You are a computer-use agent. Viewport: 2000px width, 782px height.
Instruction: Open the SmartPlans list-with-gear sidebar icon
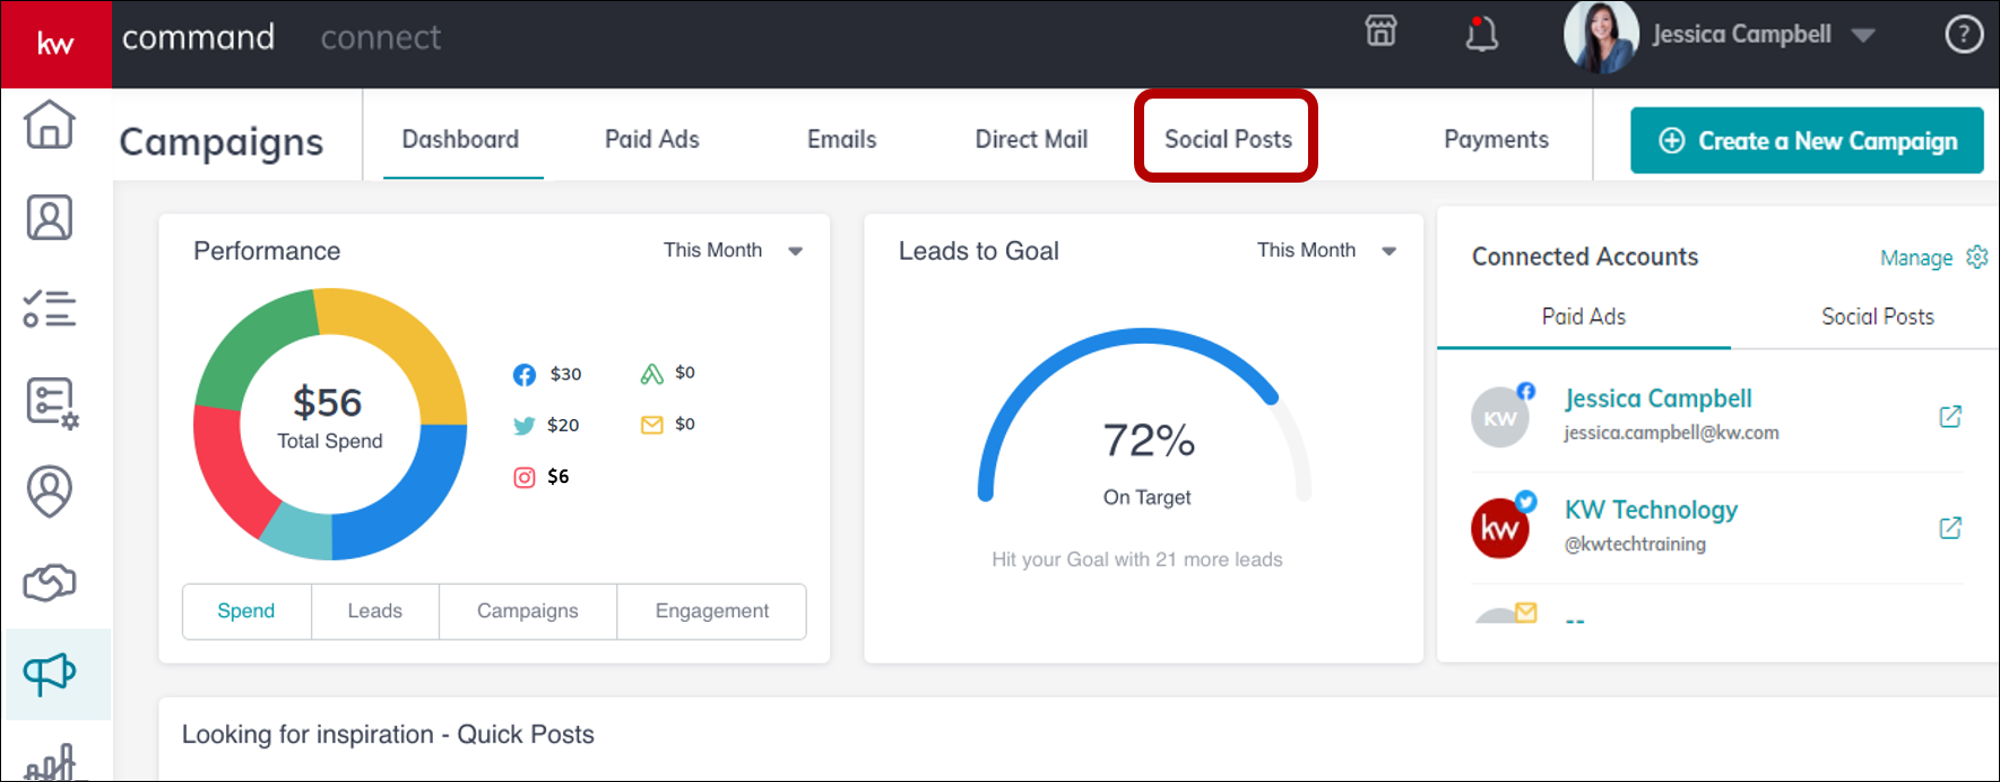point(52,402)
